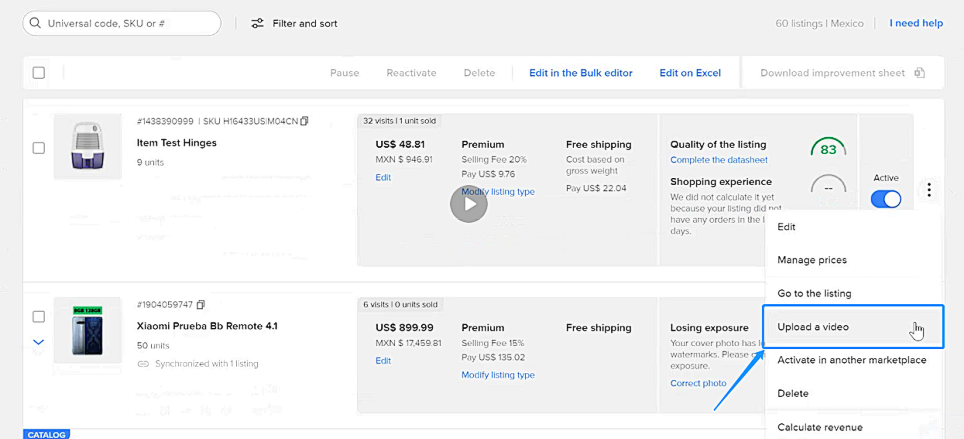Click the "Shopping experience" heading

click(x=721, y=181)
